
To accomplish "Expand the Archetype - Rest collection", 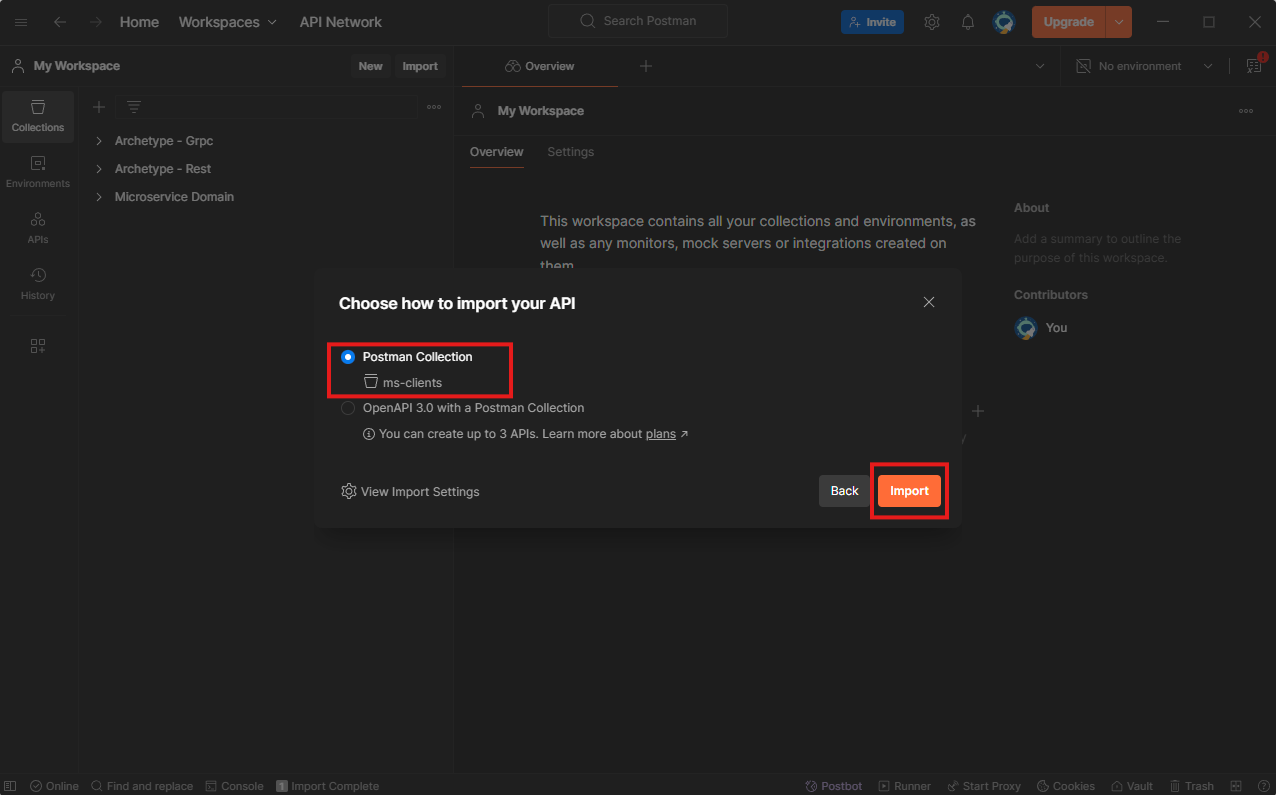I will 99,169.
